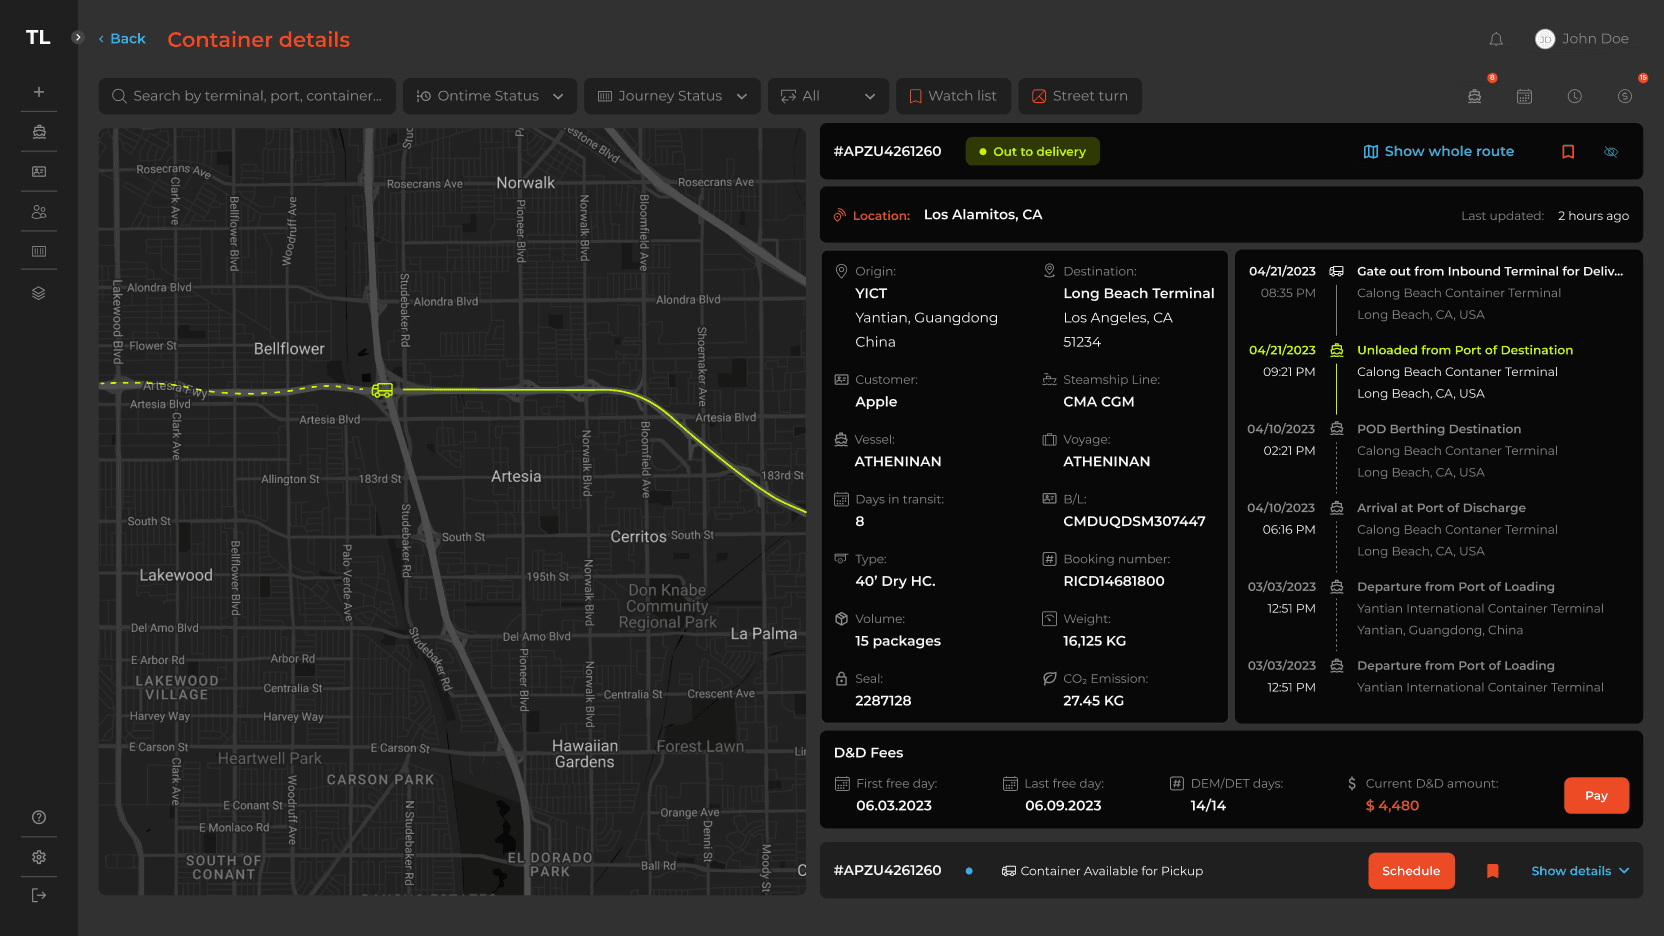Click the Pay button

tap(1596, 796)
